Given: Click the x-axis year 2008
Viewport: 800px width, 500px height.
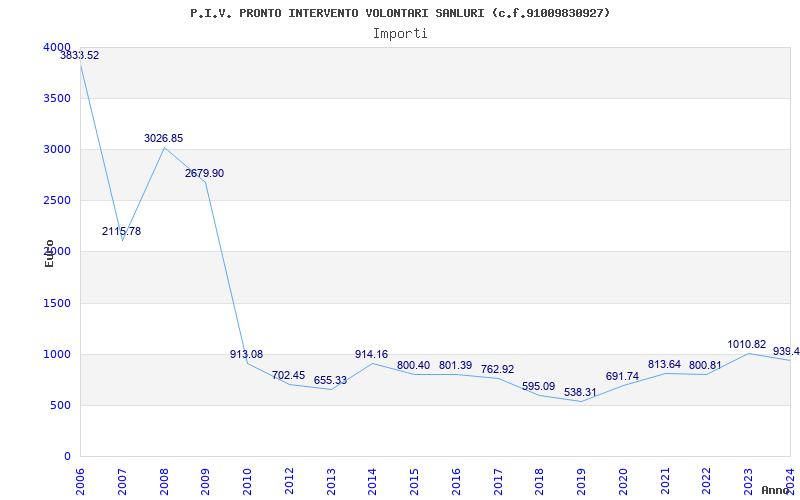Looking at the screenshot, I should (164, 482).
